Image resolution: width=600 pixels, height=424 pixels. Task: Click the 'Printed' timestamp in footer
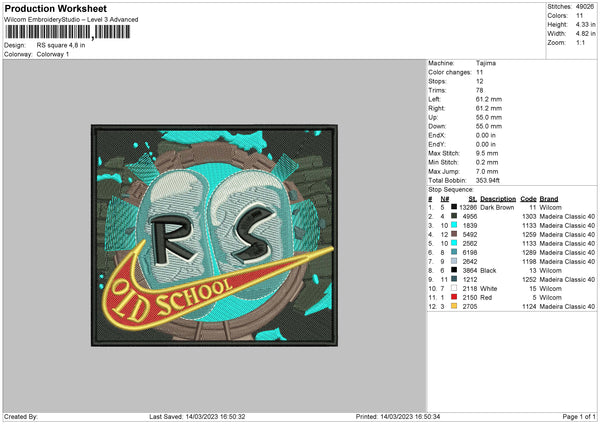point(398,417)
